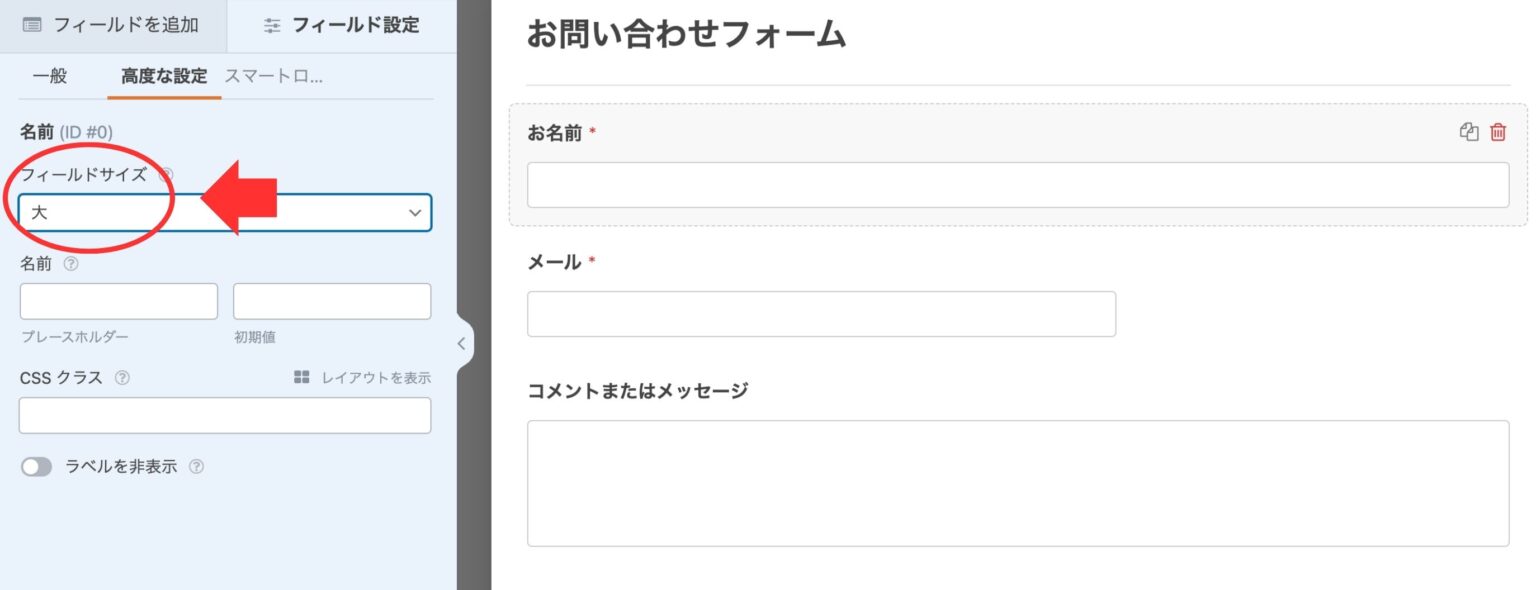Click the プレースホルダー input field
Screen dimensions: 1536x590
[x=118, y=301]
